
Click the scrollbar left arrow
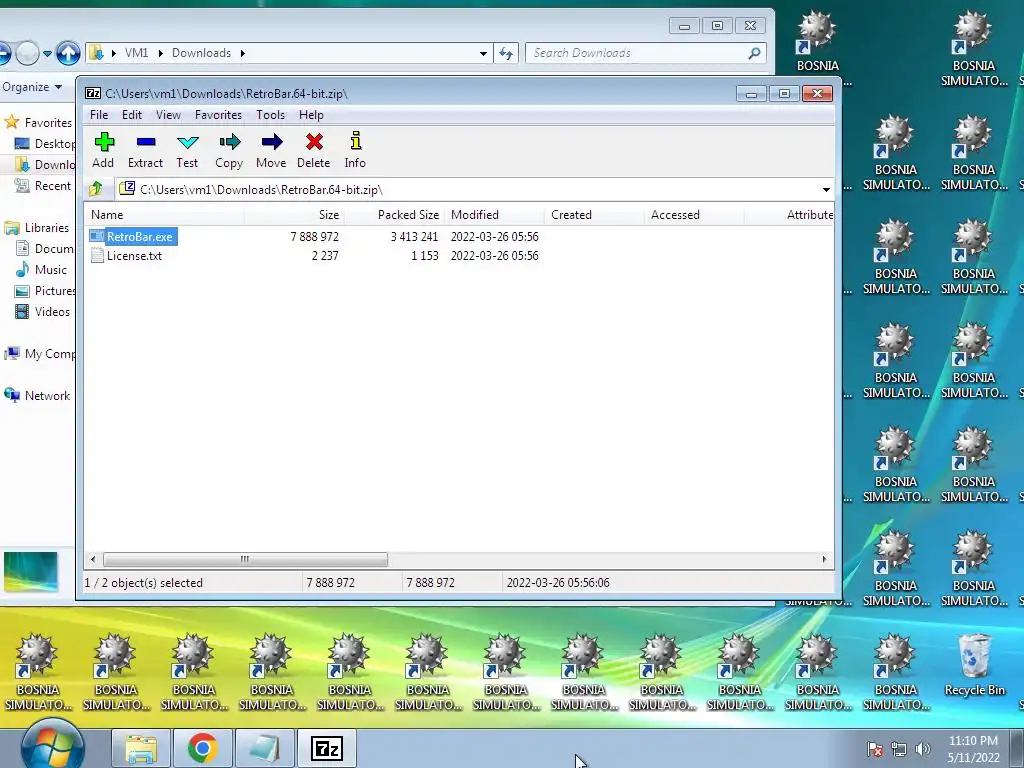[x=93, y=560]
